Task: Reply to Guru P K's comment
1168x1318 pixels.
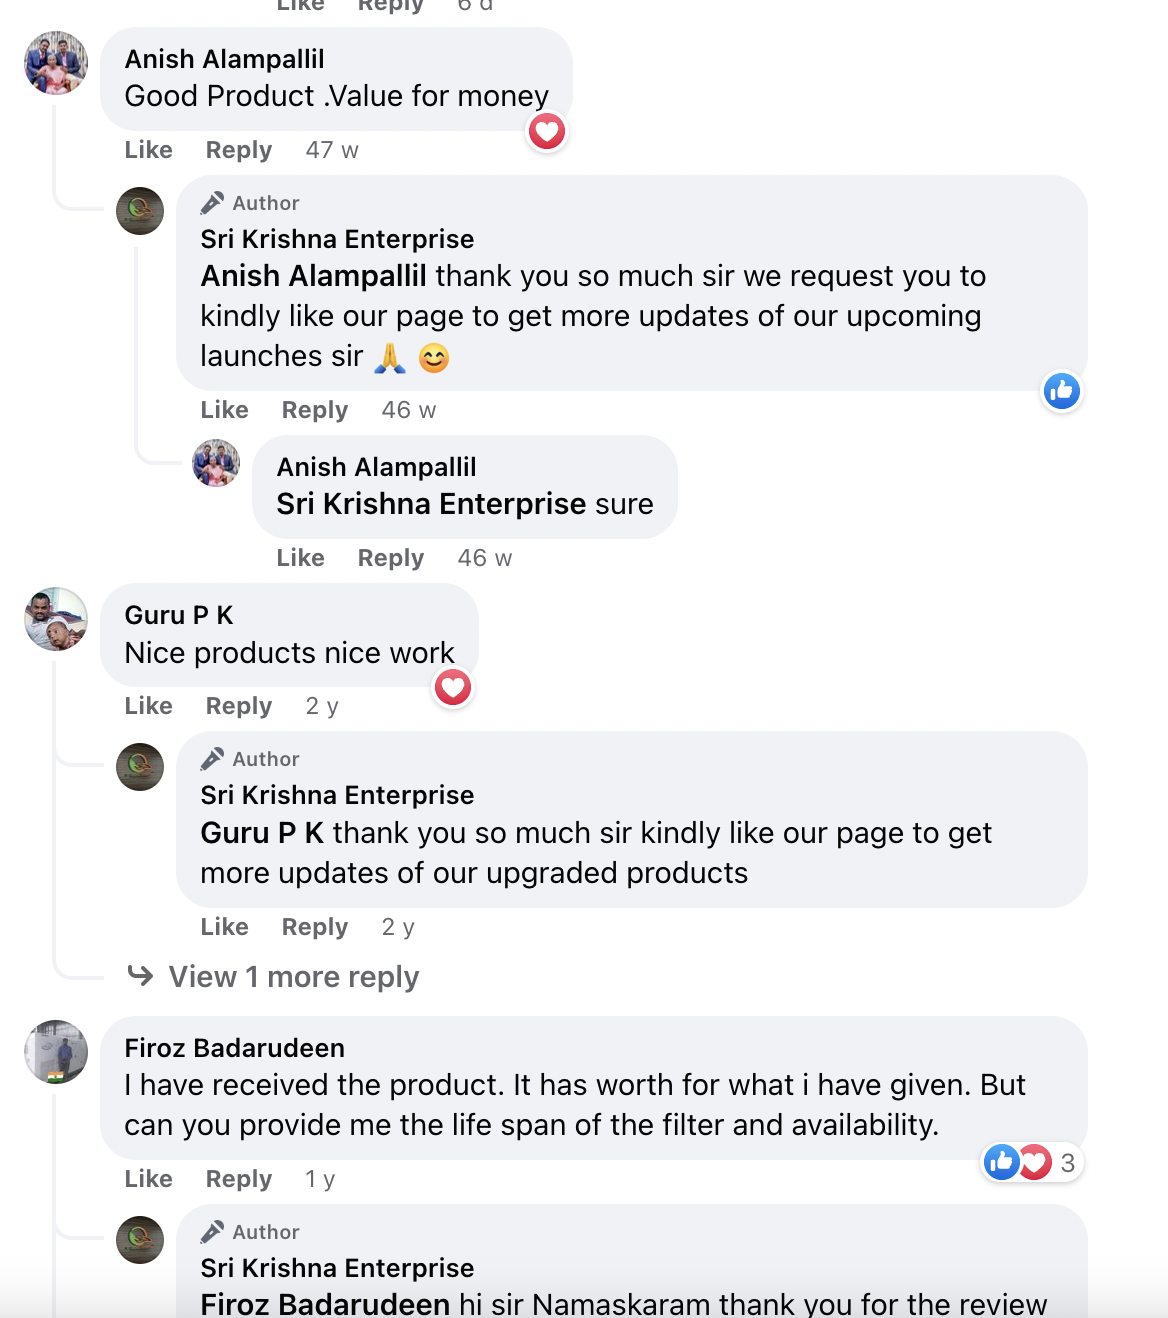Action: [x=239, y=706]
